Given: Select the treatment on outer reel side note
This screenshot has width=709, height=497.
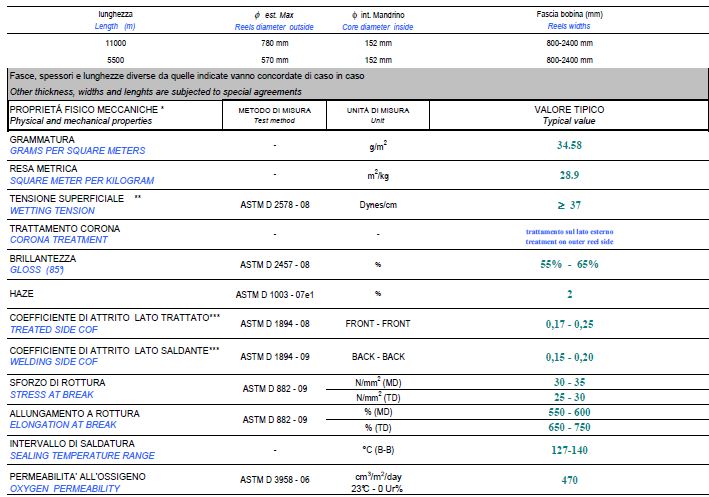Looking at the screenshot, I should (569, 240).
